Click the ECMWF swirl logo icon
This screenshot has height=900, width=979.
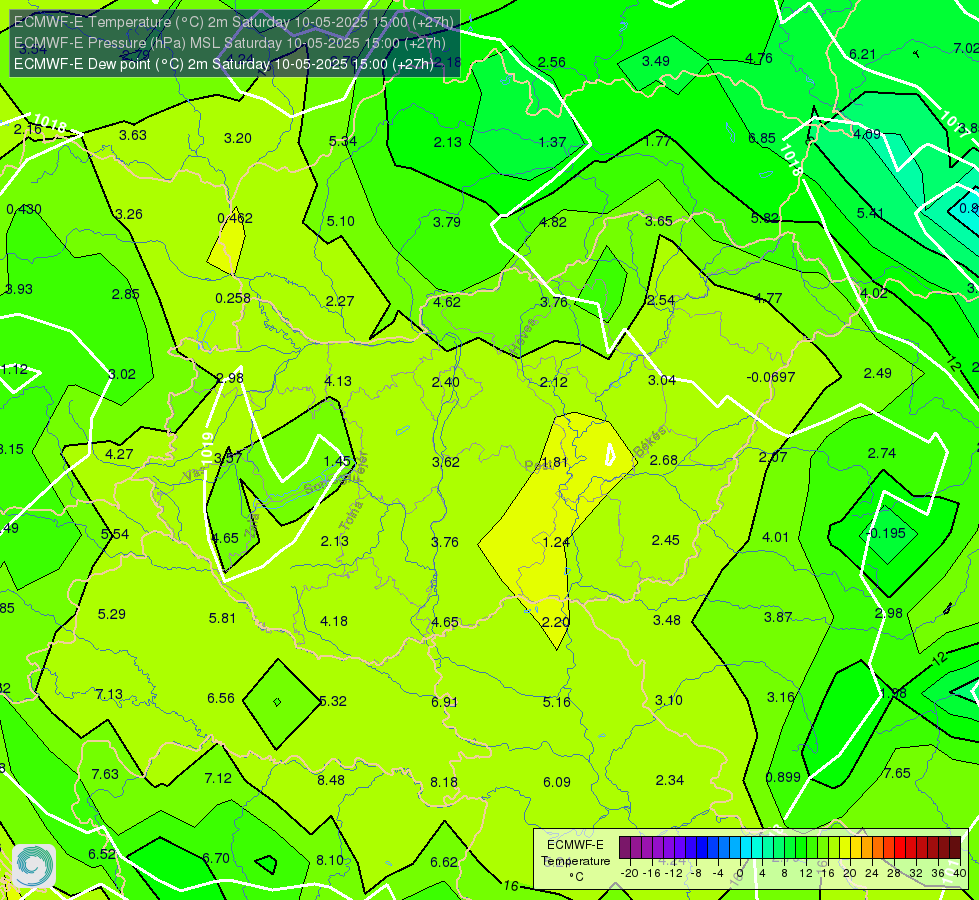[x=34, y=866]
